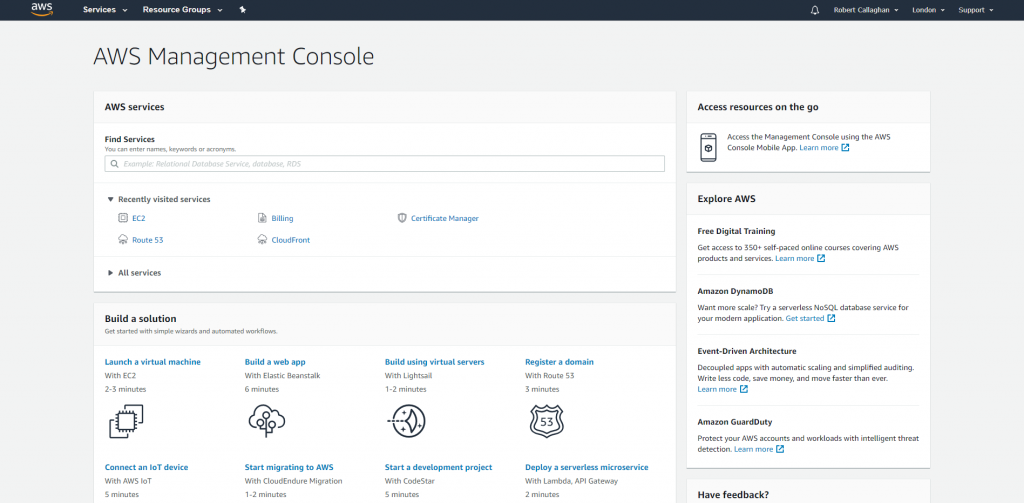Click the Have feedback? panel heading
Viewport: 1024px width, 503px height.
pyautogui.click(x=733, y=495)
